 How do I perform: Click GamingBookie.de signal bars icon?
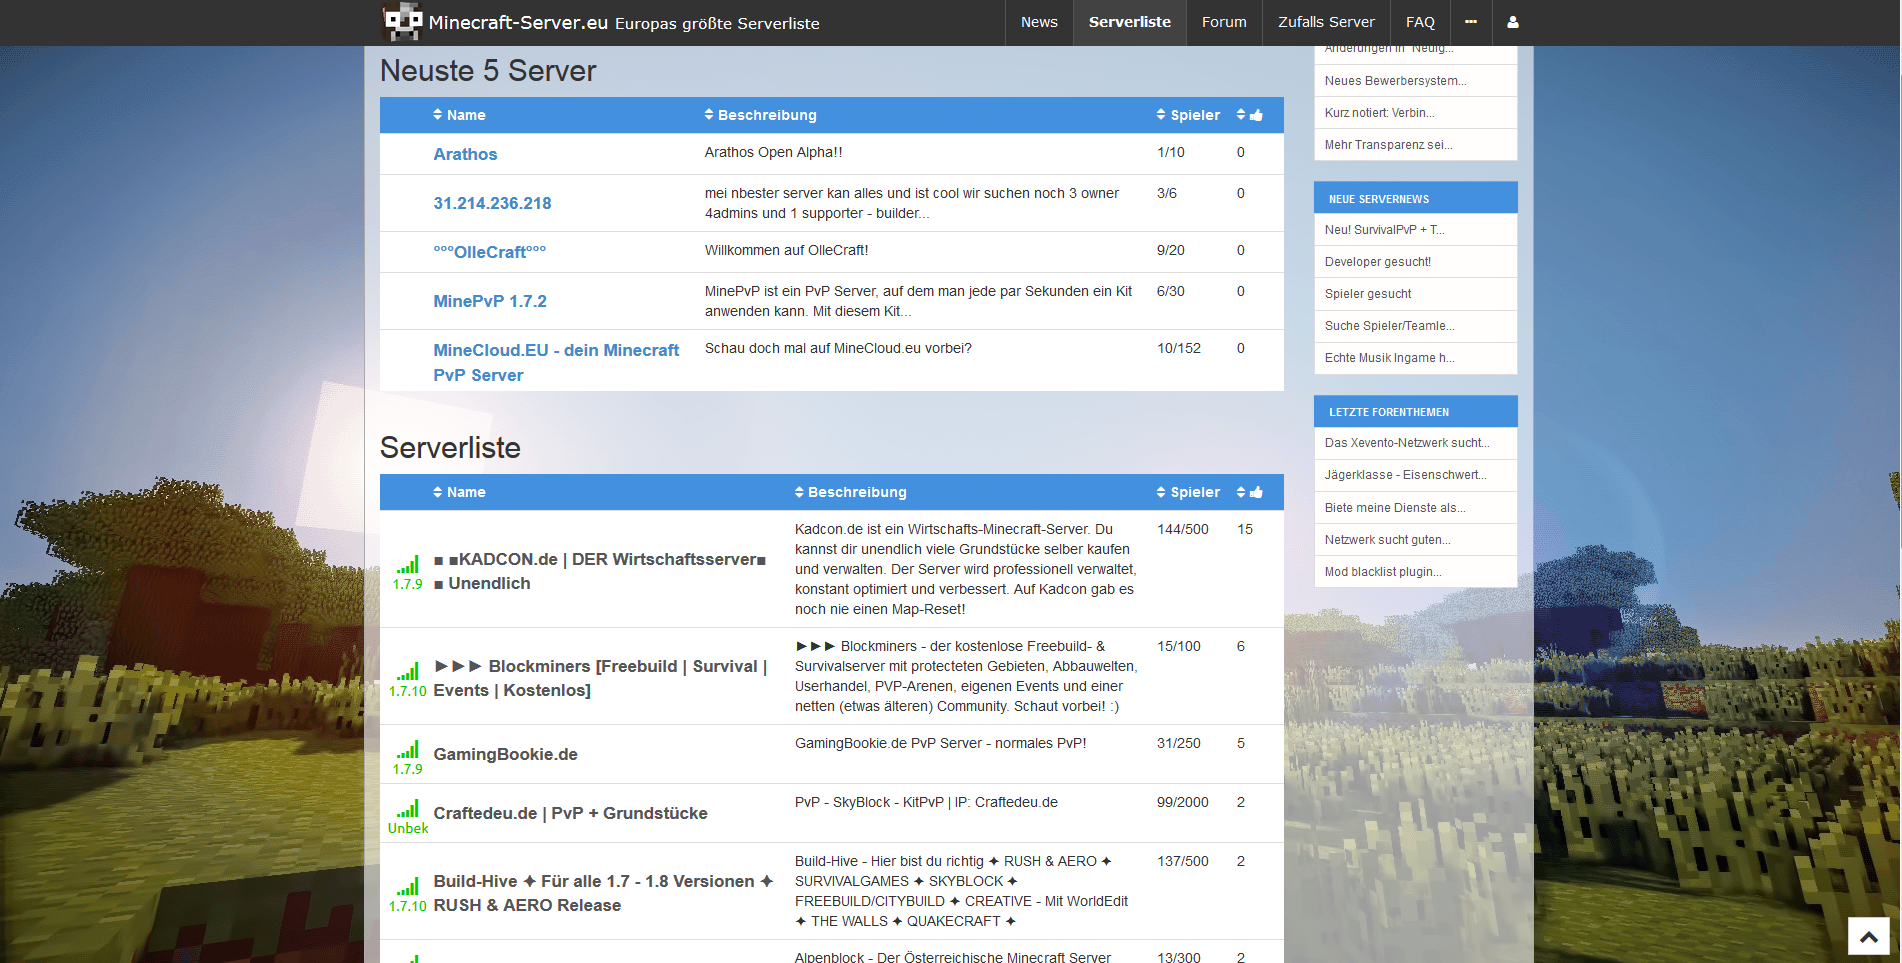[407, 749]
